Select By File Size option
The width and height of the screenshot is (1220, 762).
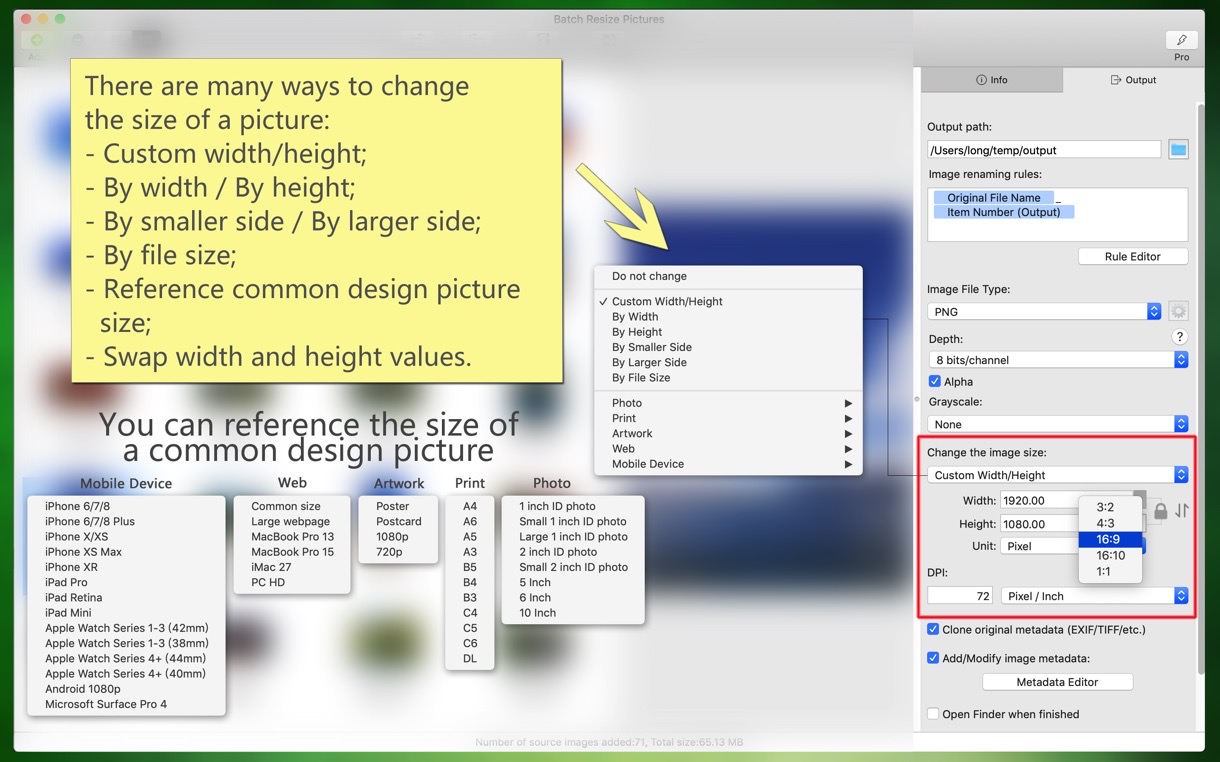(x=728, y=378)
